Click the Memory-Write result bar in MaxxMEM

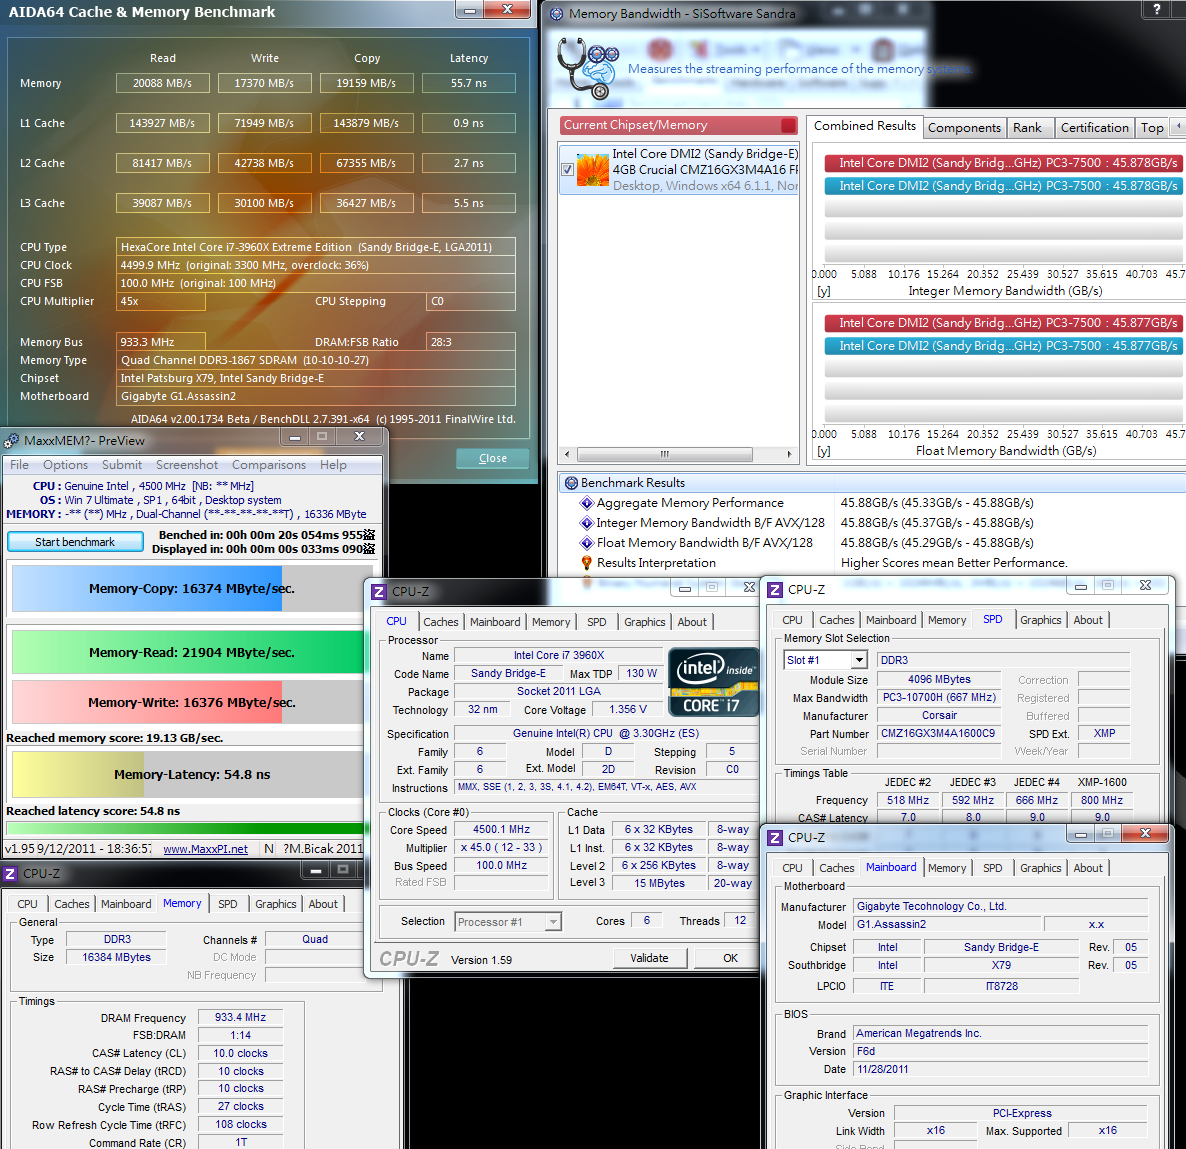(x=189, y=702)
